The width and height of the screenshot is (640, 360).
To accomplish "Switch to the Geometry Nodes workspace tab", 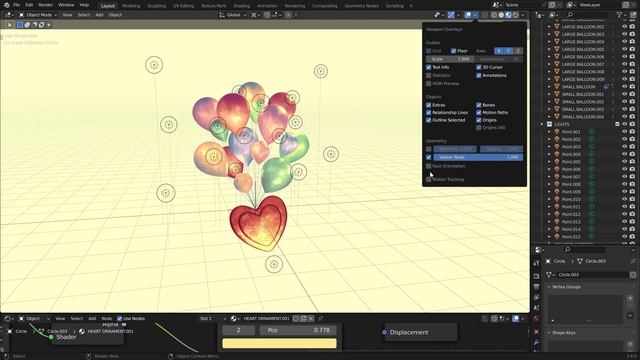I will (362, 6).
